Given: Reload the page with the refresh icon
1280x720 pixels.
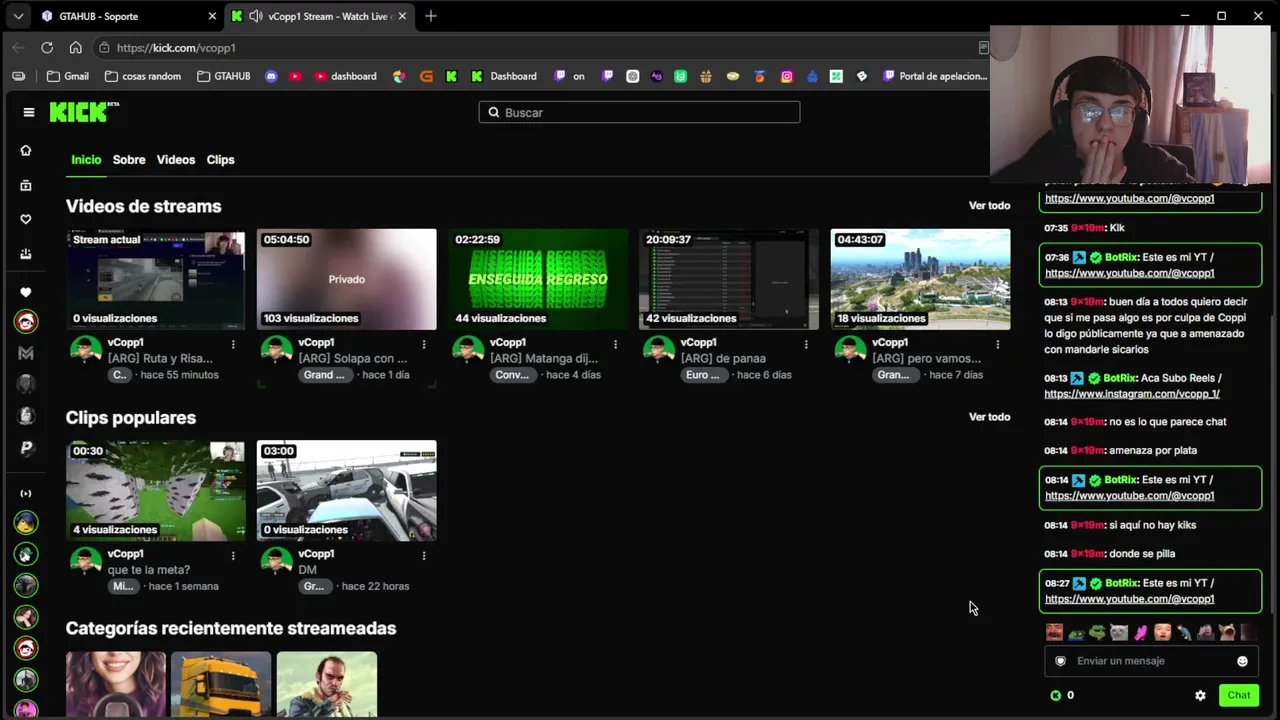Looking at the screenshot, I should (x=47, y=47).
